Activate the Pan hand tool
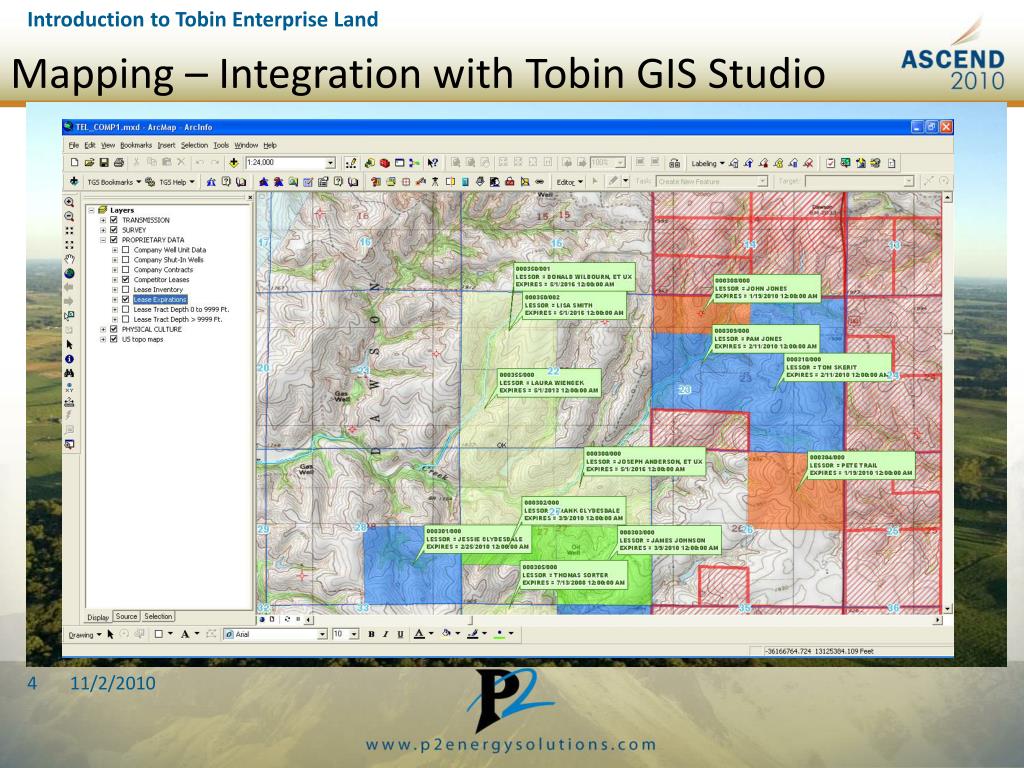 pyautogui.click(x=69, y=259)
